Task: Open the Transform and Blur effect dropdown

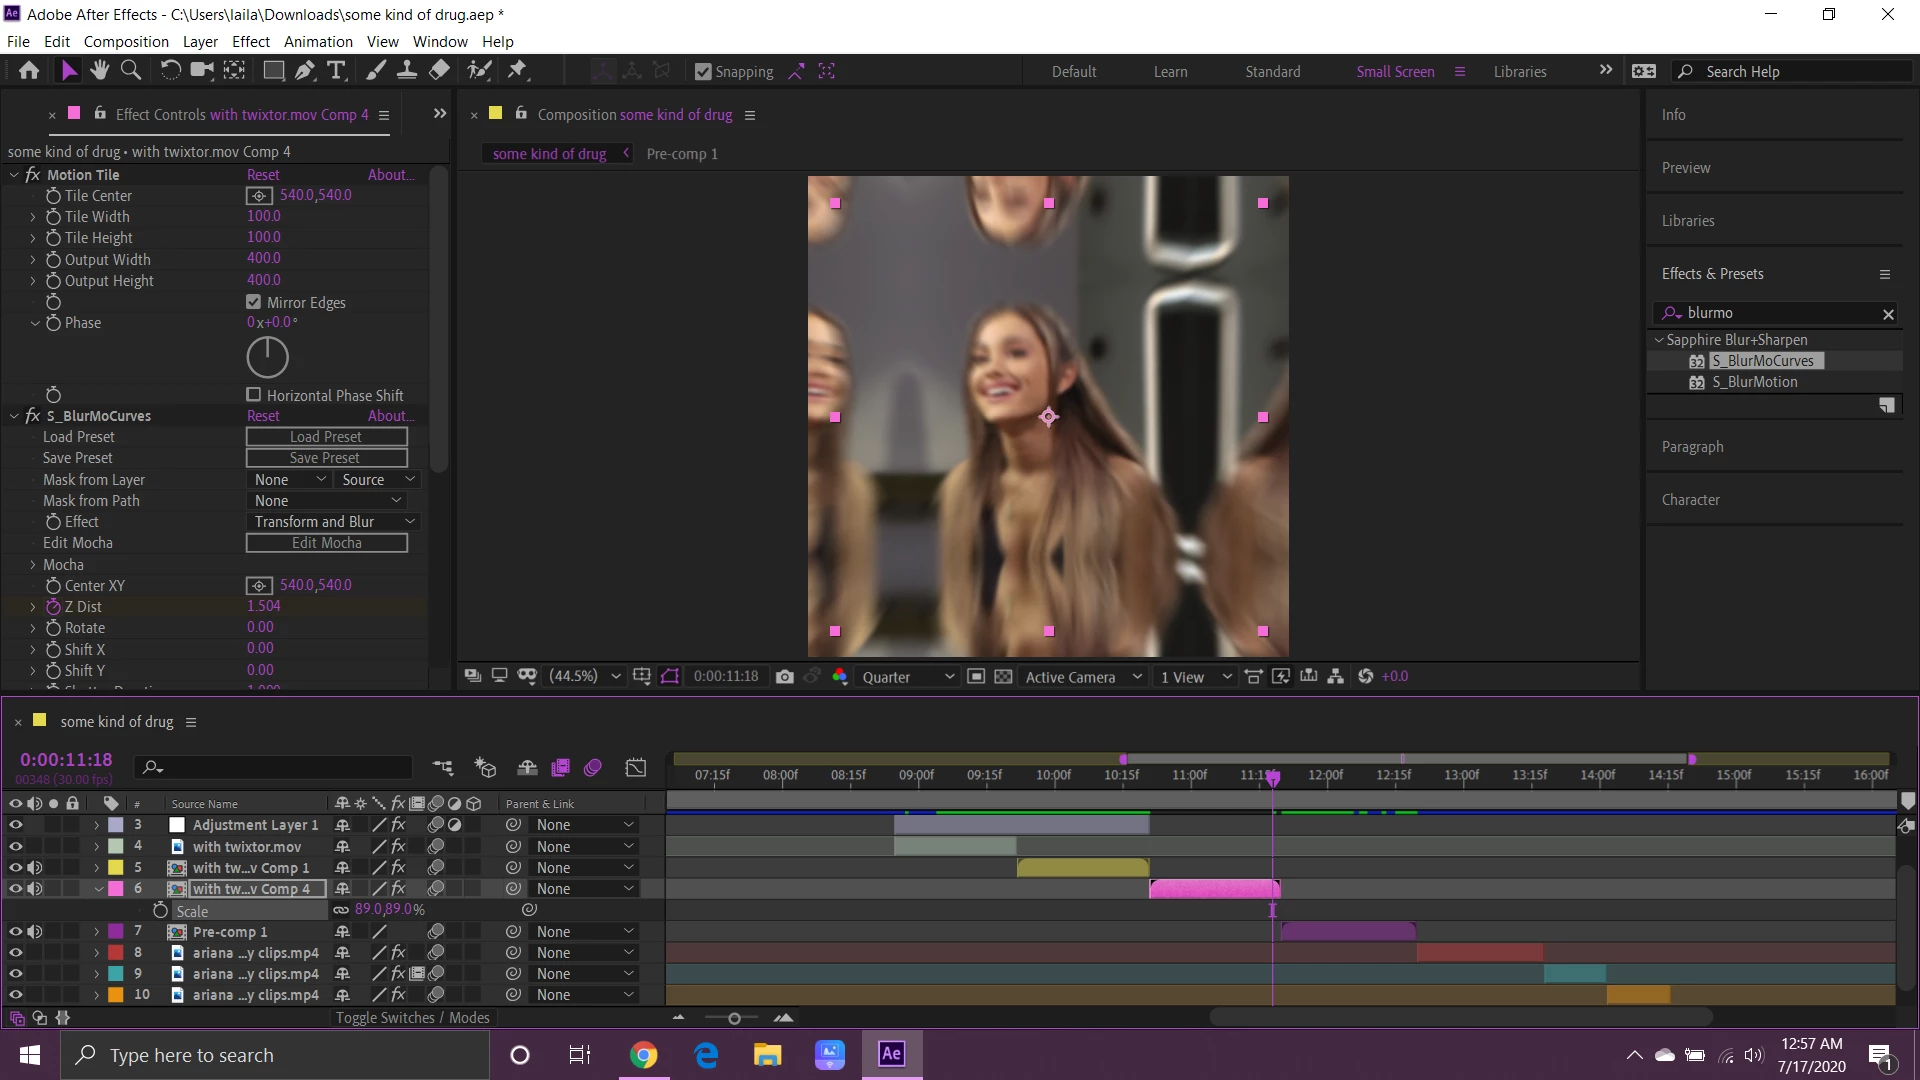Action: click(x=332, y=522)
